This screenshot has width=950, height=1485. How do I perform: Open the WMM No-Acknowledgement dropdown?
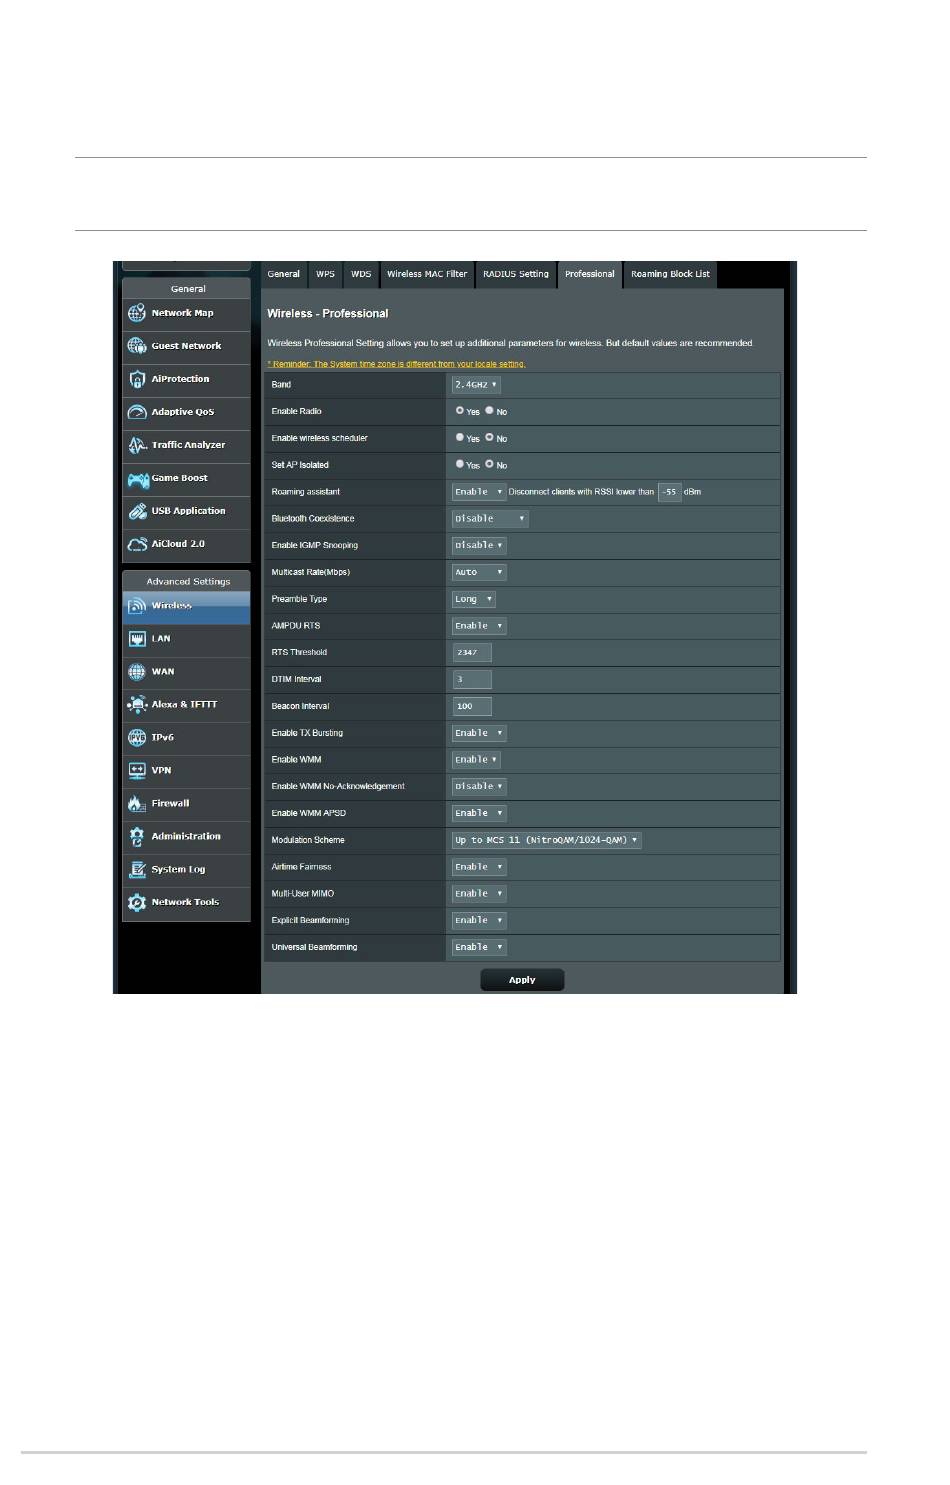(479, 787)
